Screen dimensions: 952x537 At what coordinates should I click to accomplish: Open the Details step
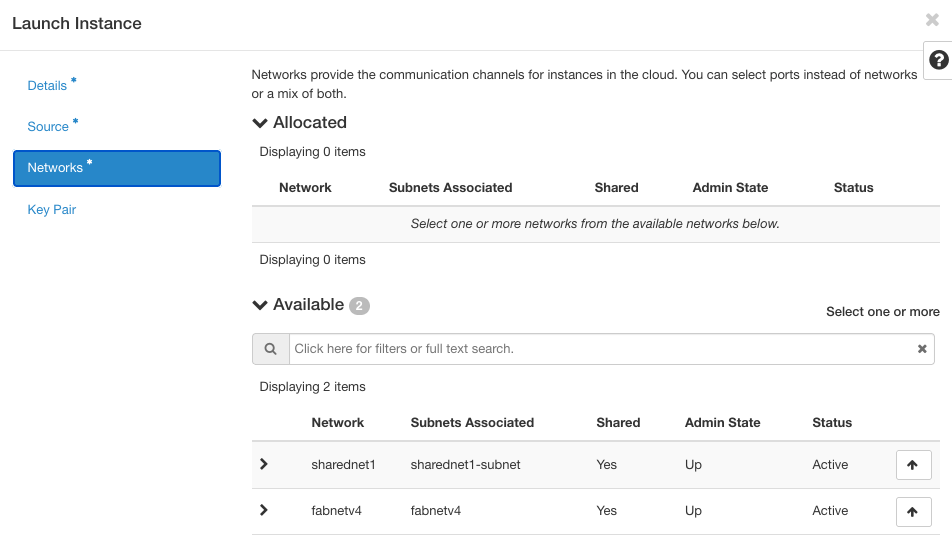click(x=47, y=86)
